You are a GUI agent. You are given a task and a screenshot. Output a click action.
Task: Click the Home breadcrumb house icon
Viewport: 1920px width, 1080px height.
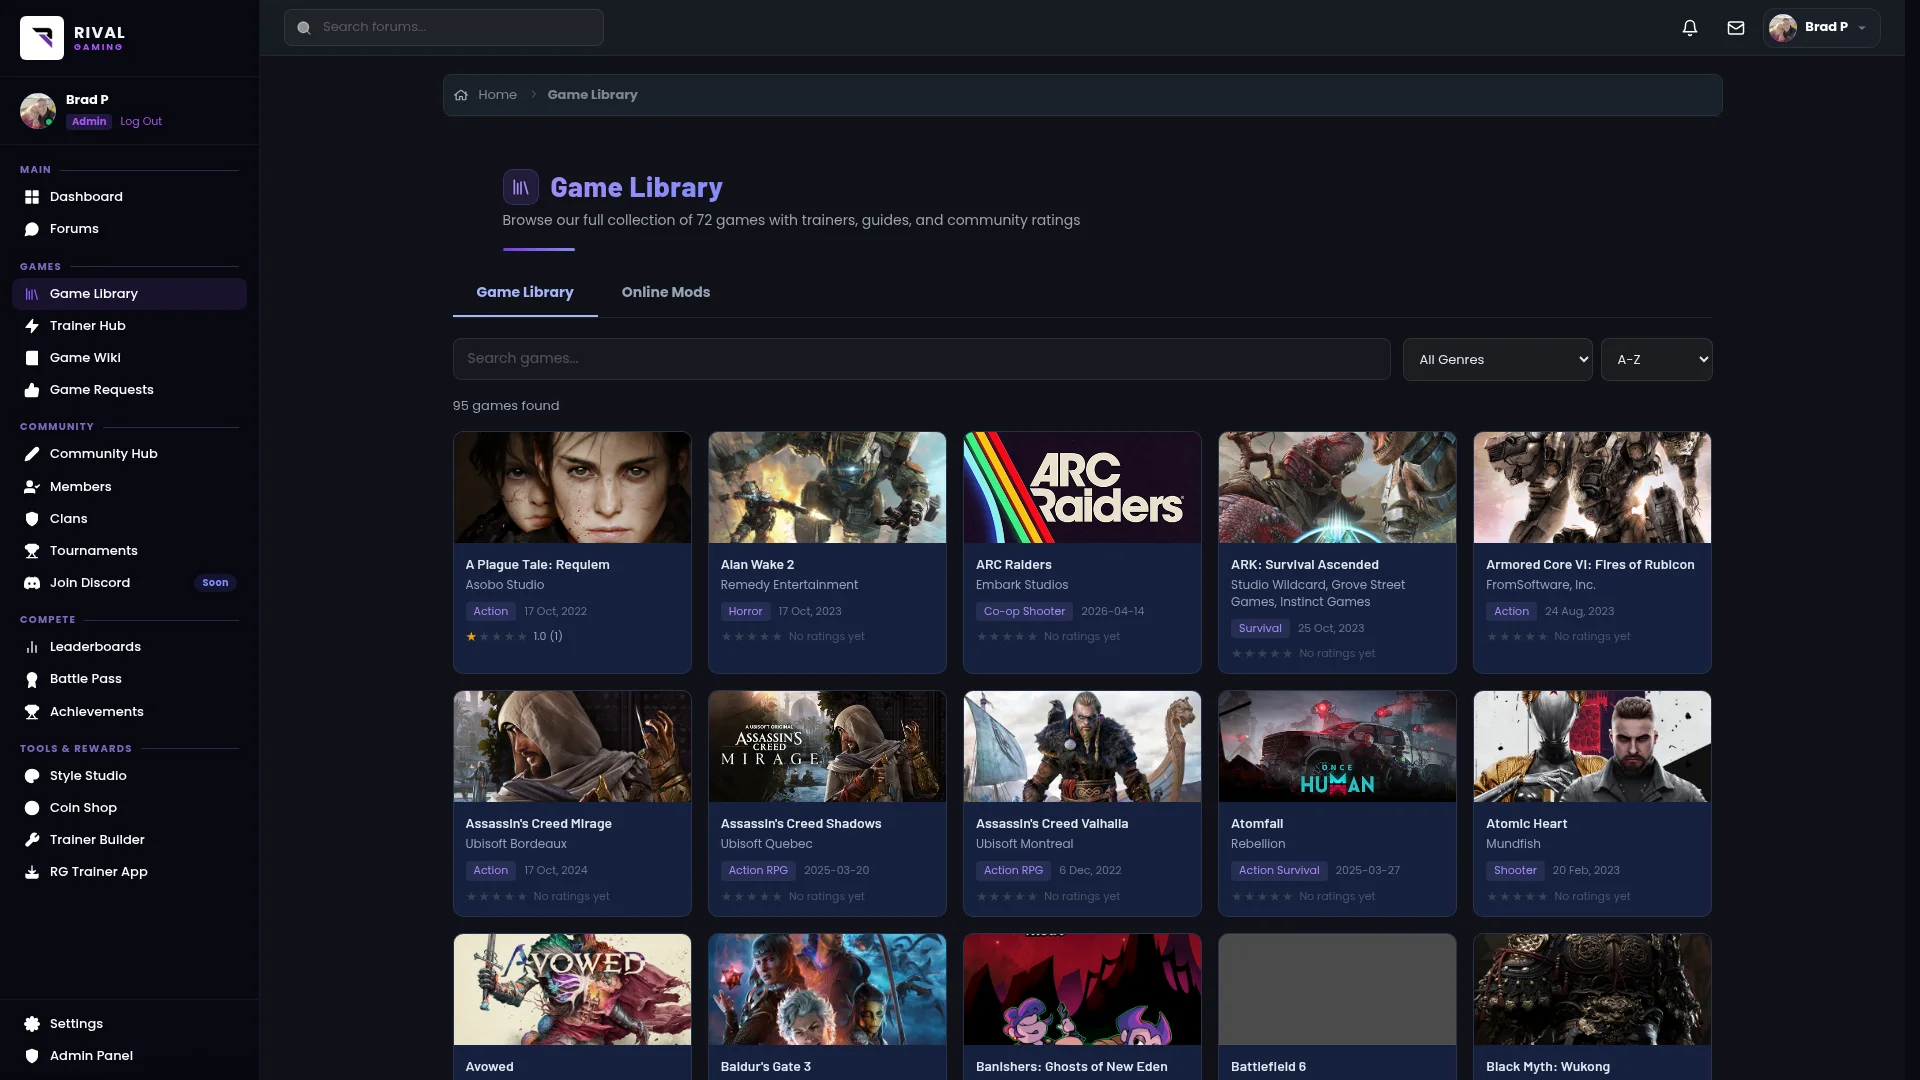point(461,95)
